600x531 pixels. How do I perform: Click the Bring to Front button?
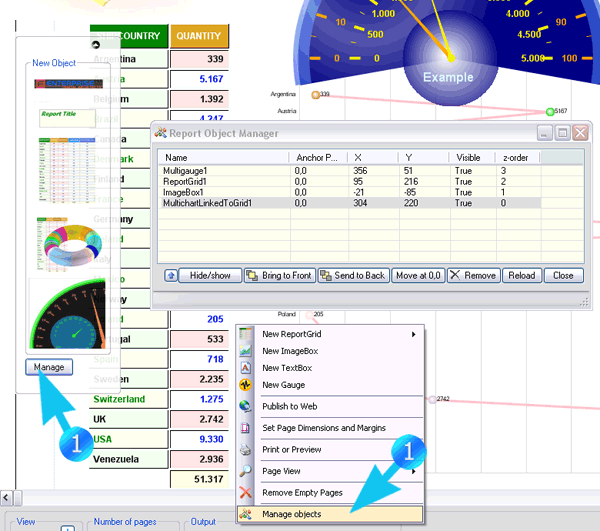(x=280, y=275)
